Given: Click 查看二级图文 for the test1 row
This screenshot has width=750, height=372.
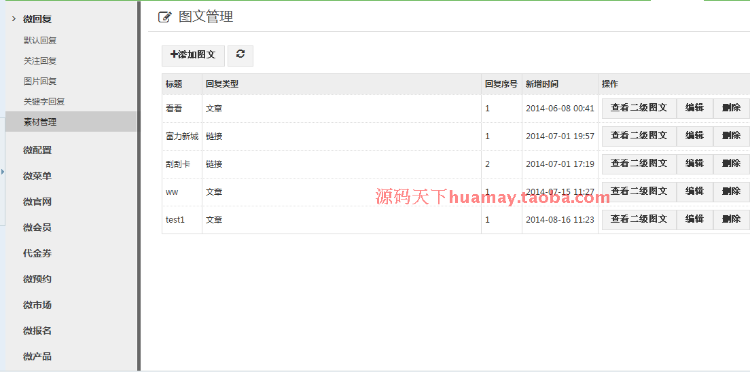Looking at the screenshot, I should point(639,219).
